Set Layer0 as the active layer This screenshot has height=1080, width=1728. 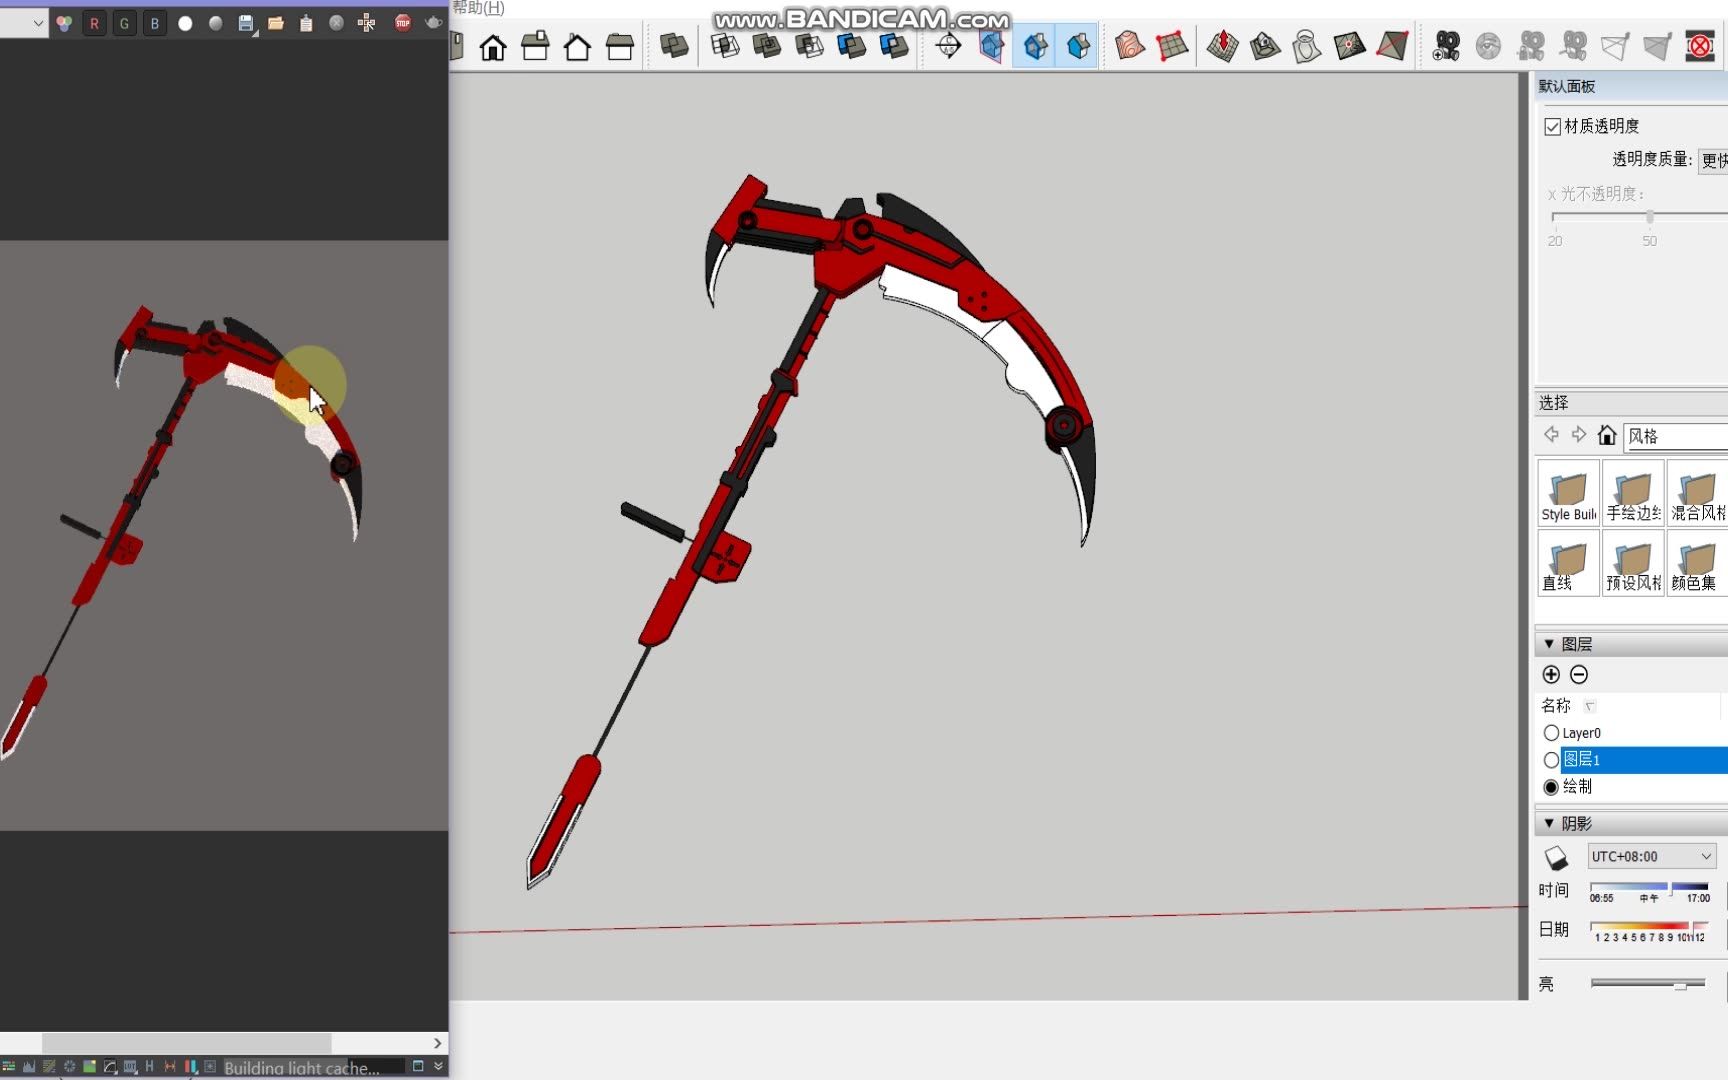(x=1551, y=733)
